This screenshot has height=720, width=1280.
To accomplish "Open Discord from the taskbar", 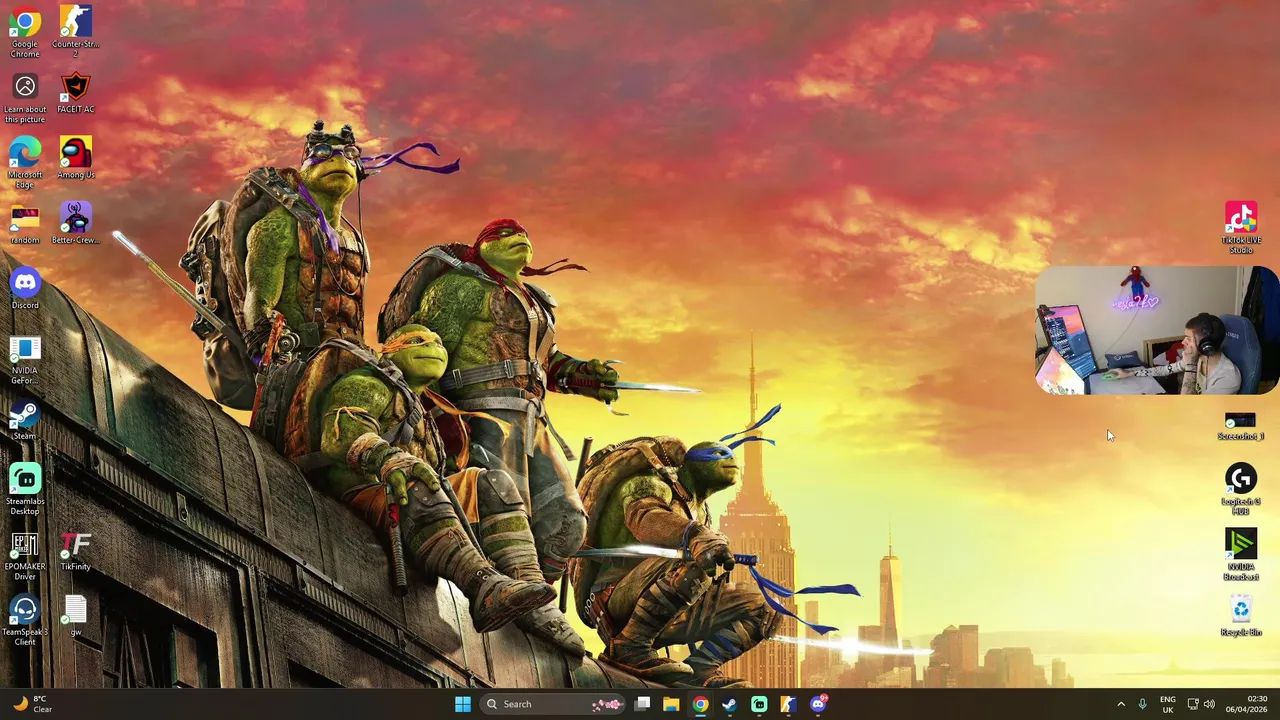I will pos(818,704).
